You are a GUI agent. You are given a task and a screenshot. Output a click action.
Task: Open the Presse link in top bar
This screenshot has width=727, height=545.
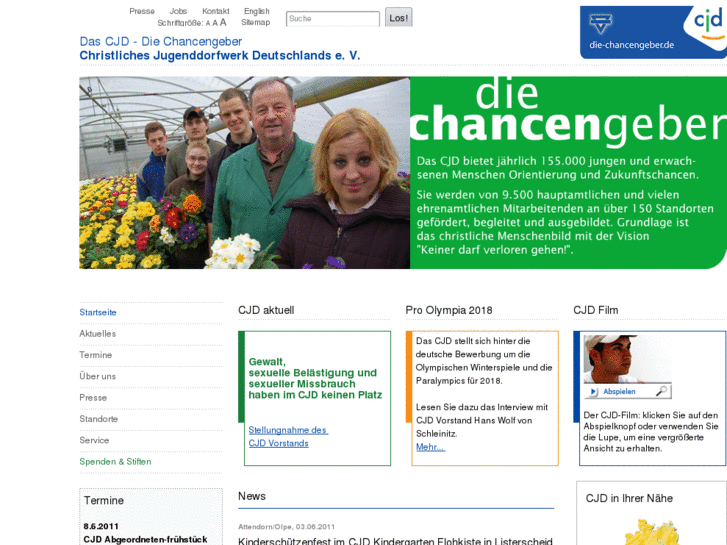coord(142,11)
